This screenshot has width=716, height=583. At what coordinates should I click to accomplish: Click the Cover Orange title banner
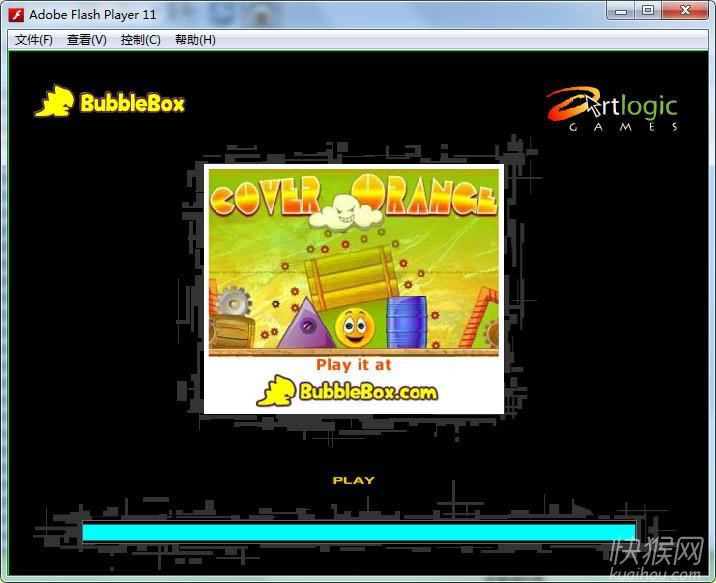click(352, 194)
